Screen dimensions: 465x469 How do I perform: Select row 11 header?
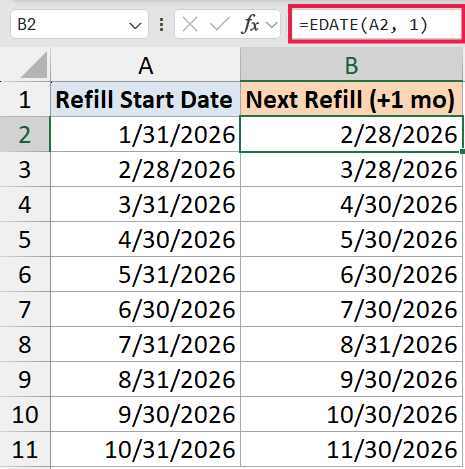tap(25, 449)
